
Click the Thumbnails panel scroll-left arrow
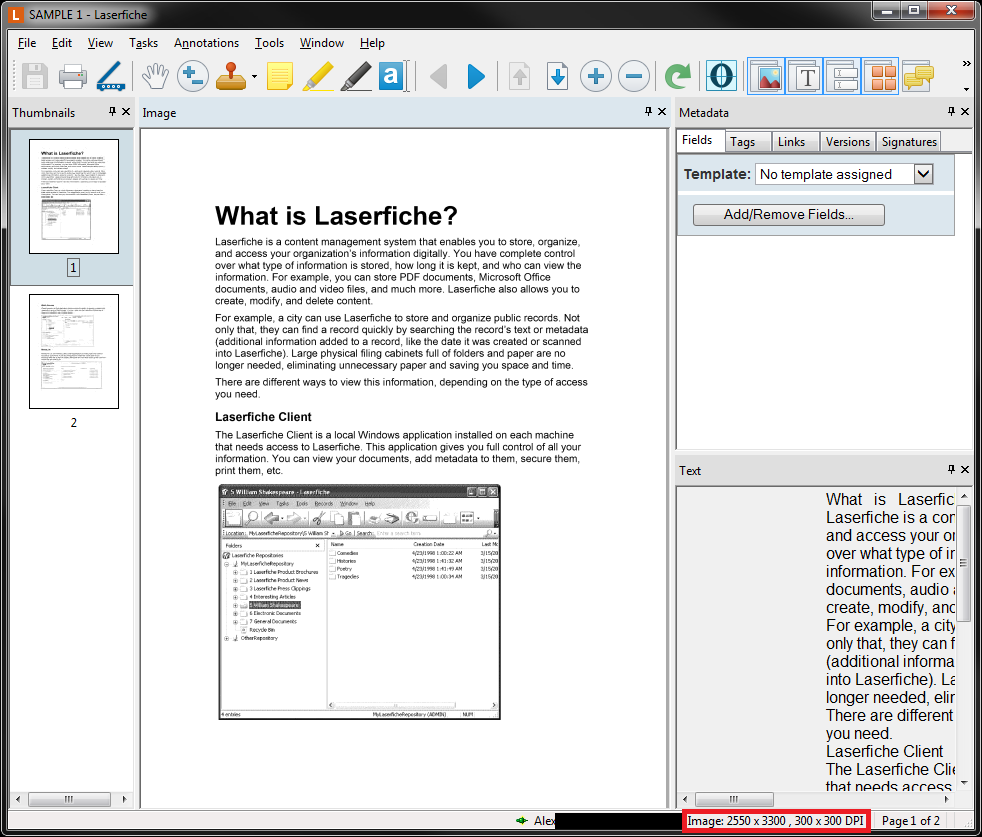[18, 799]
